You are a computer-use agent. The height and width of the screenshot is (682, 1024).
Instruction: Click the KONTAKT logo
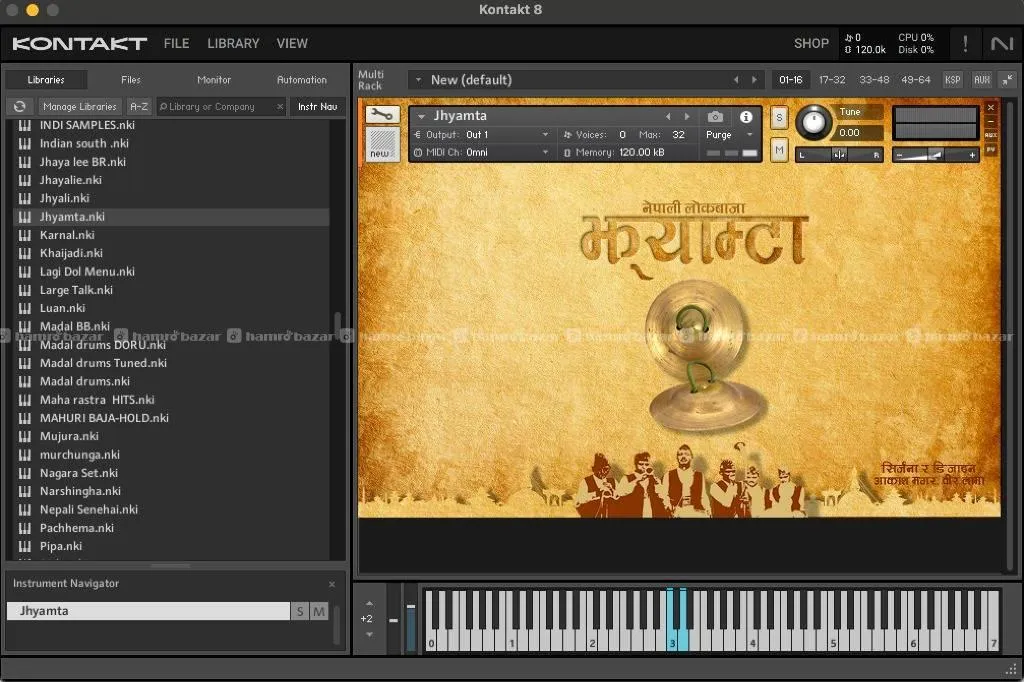click(x=79, y=44)
